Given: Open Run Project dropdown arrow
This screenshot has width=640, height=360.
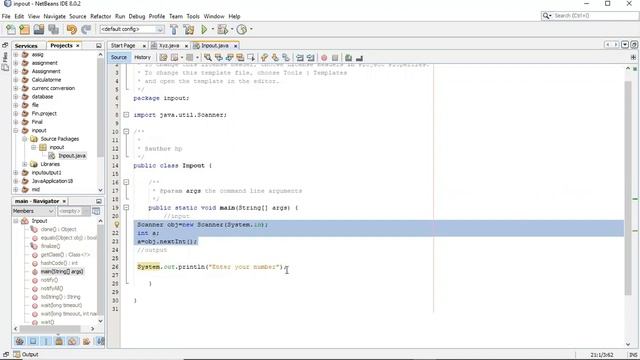Looking at the screenshot, I should [212, 29].
